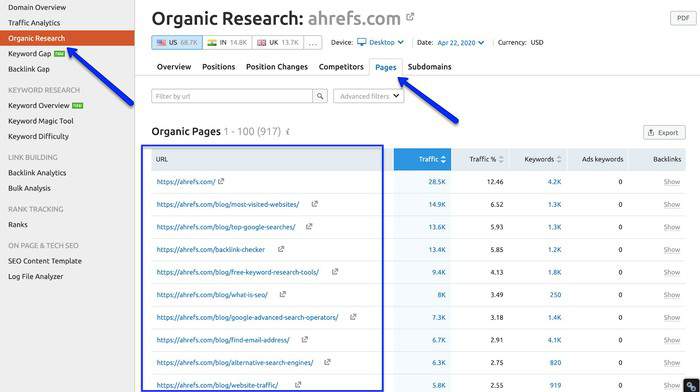Screen dimensions: 700x392
Task: Sort by the Traffic column header
Action: tap(422, 159)
